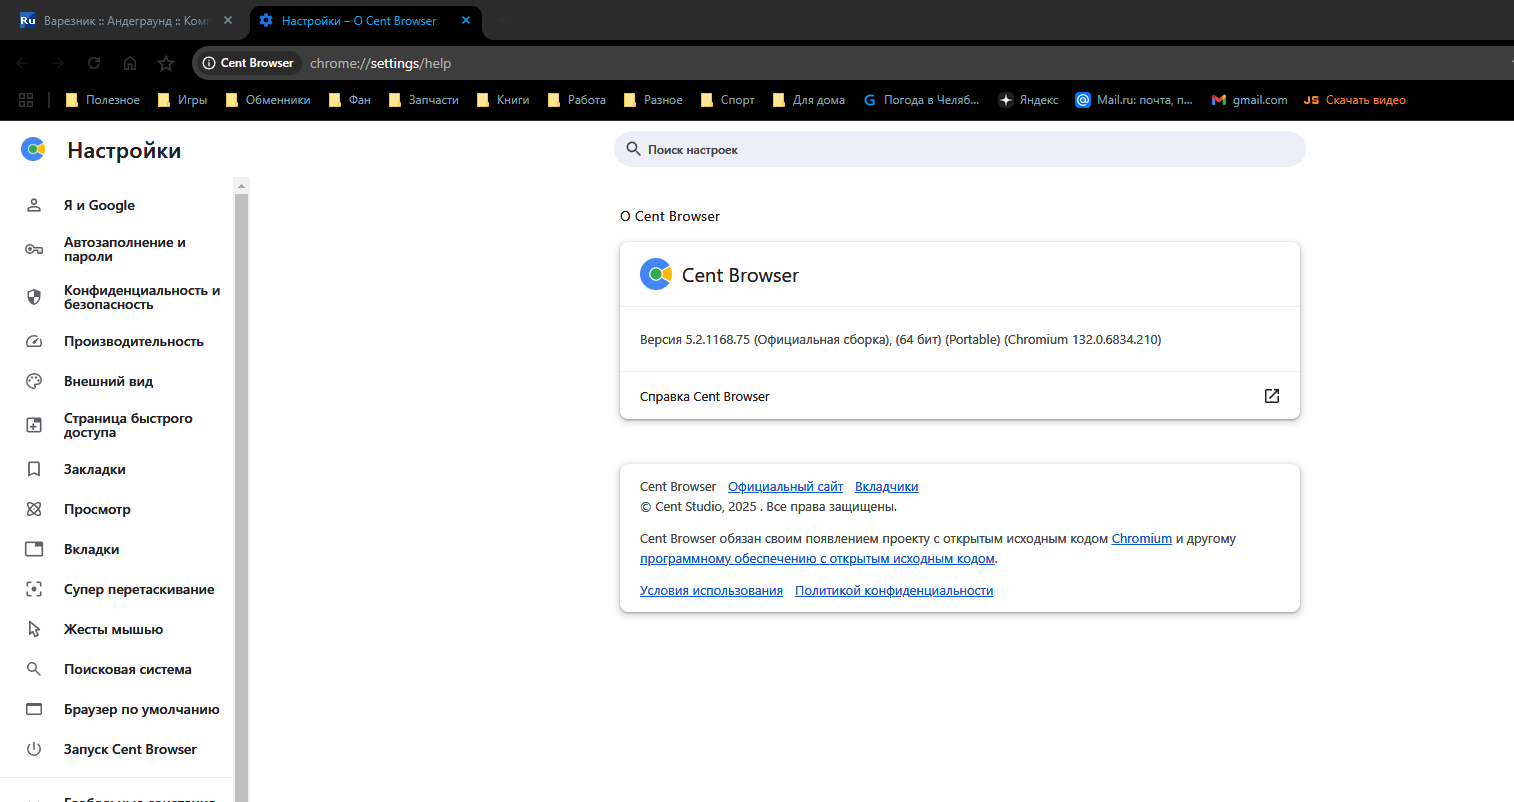Close the Варезник tab
The height and width of the screenshot is (802, 1514).
coord(228,20)
